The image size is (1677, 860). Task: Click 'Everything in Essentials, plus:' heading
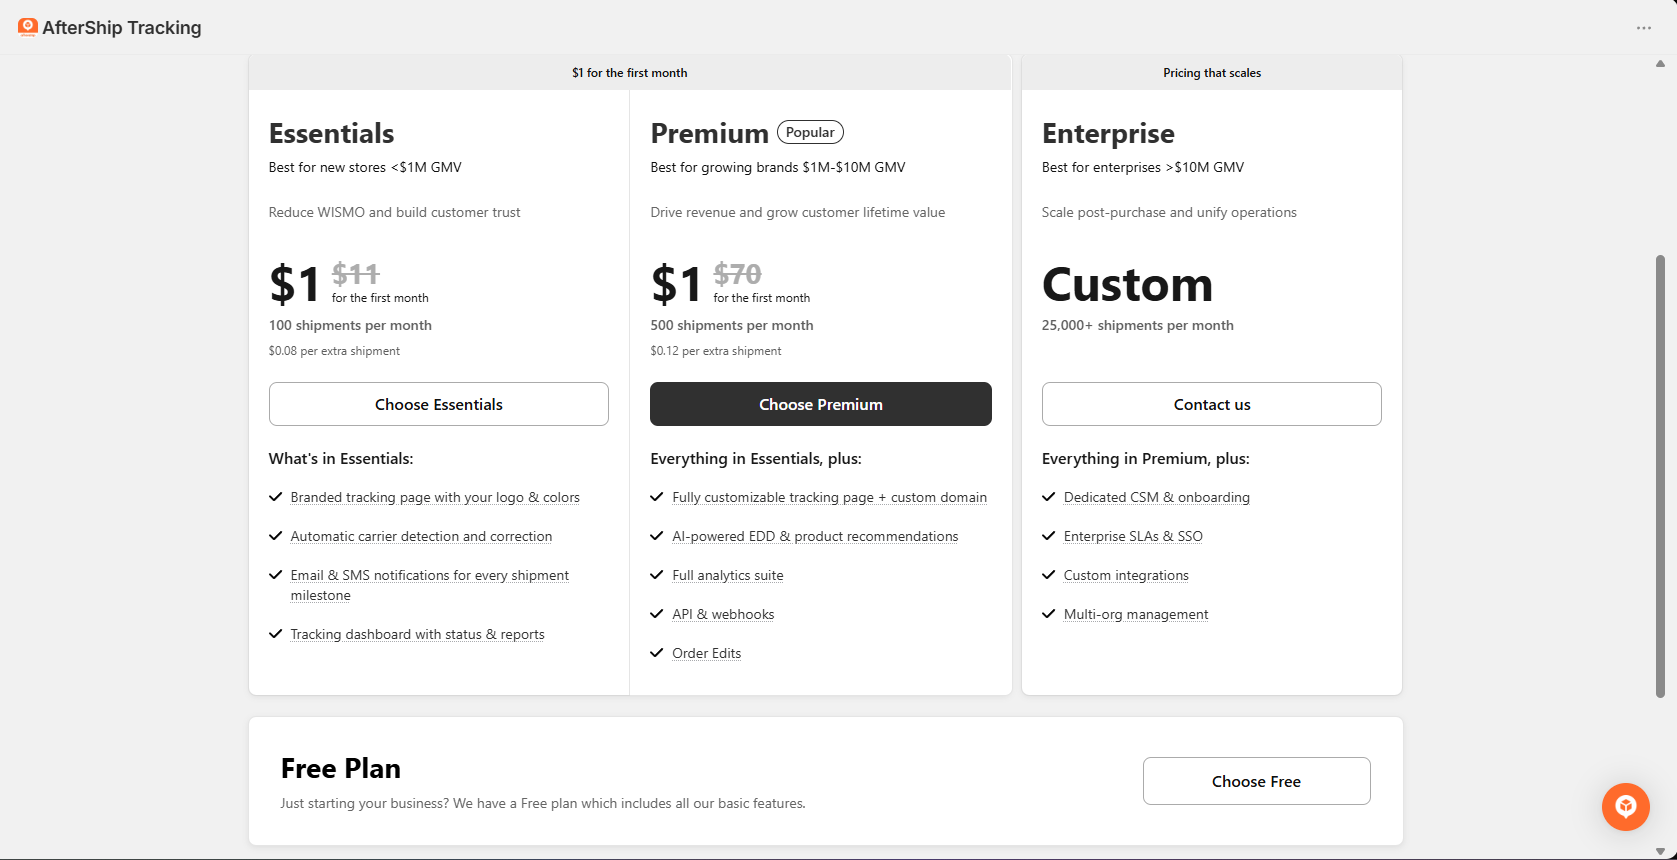[756, 458]
